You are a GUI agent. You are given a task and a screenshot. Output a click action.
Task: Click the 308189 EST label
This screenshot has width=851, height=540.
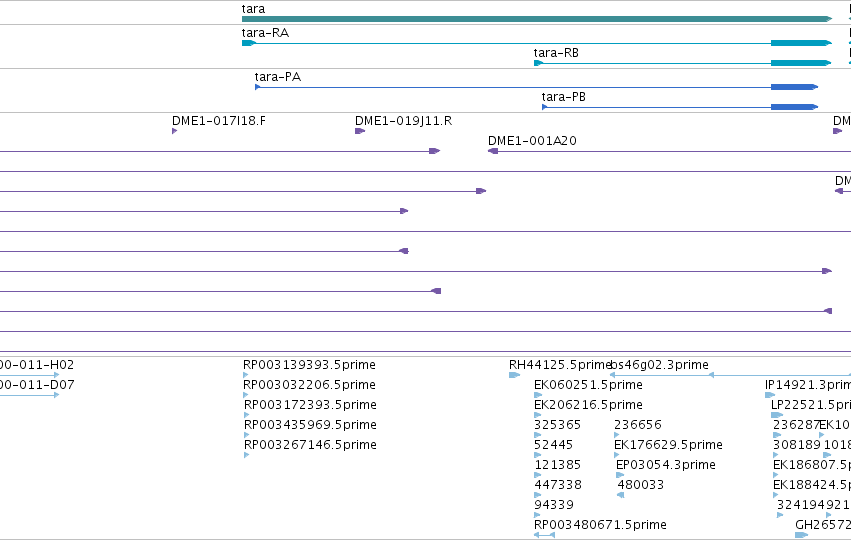[797, 445]
